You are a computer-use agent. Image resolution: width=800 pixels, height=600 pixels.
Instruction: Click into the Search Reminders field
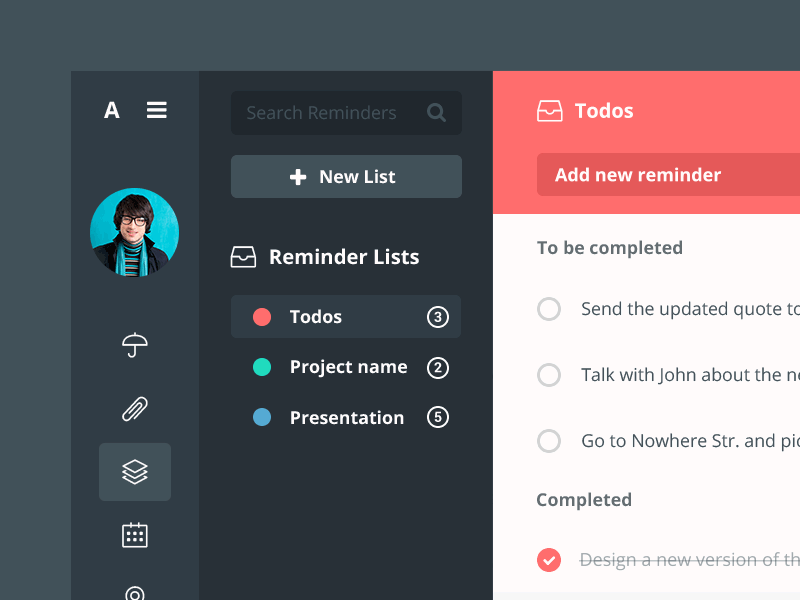click(346, 113)
